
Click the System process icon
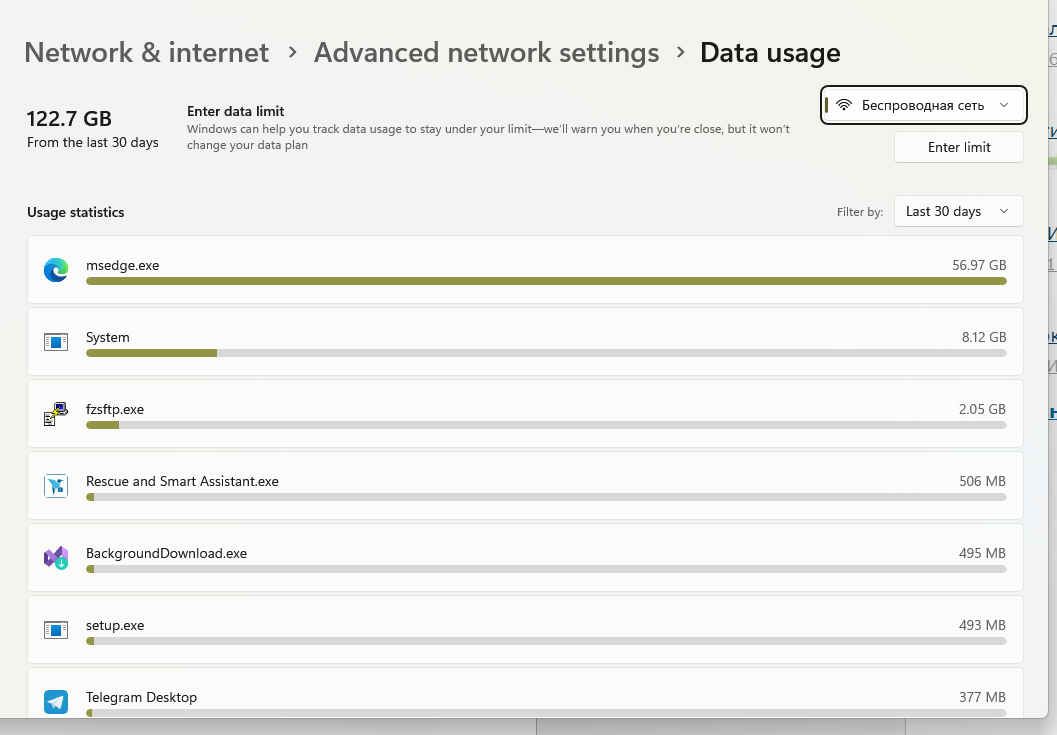pyautogui.click(x=56, y=342)
